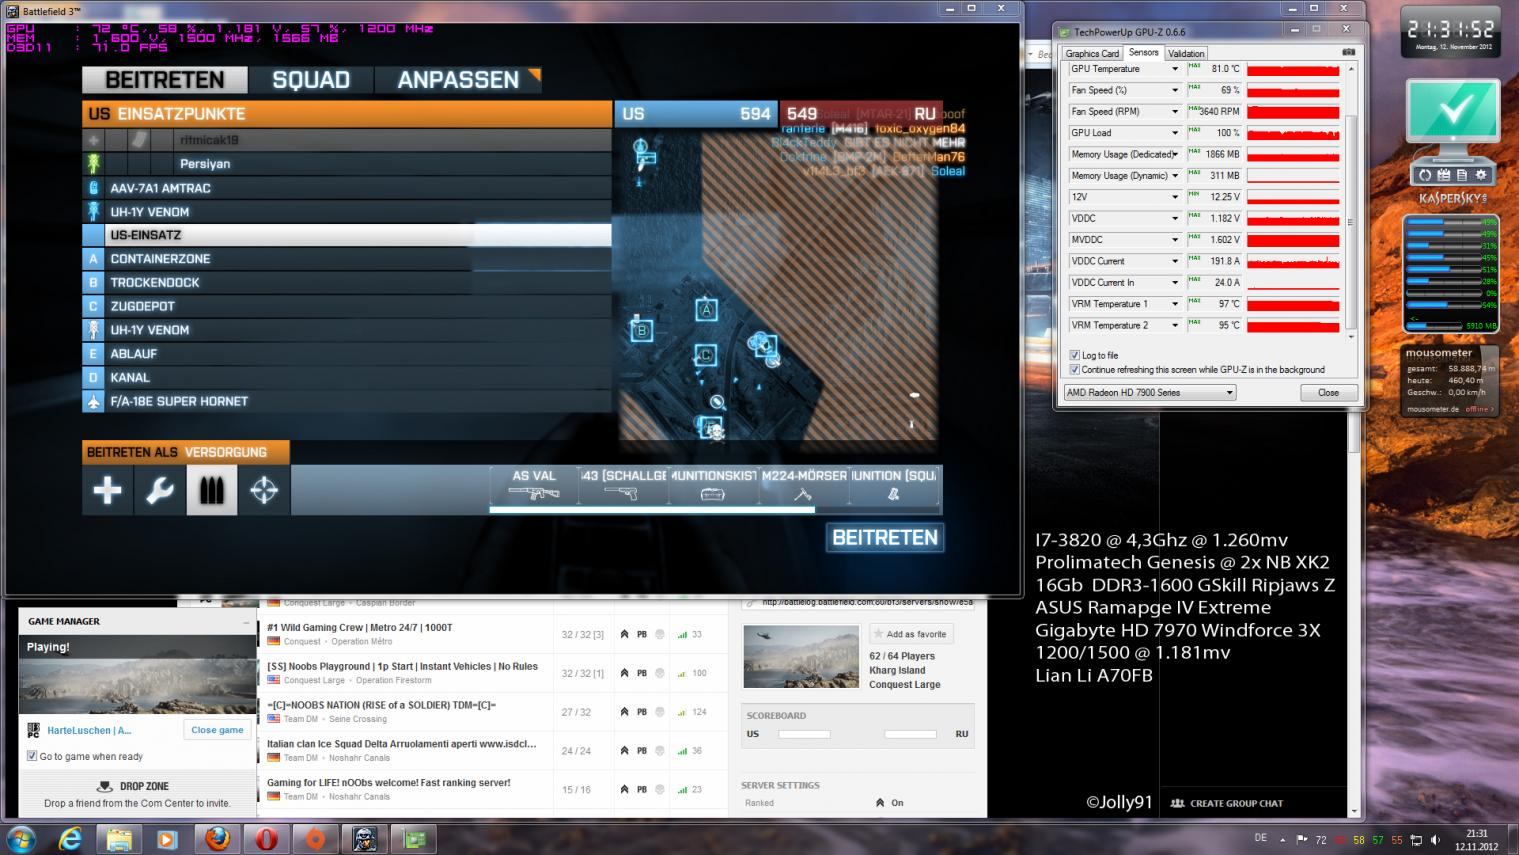
Task: Open the AMD Radeon HD 7900 Series combo box
Action: pyautogui.click(x=1150, y=392)
